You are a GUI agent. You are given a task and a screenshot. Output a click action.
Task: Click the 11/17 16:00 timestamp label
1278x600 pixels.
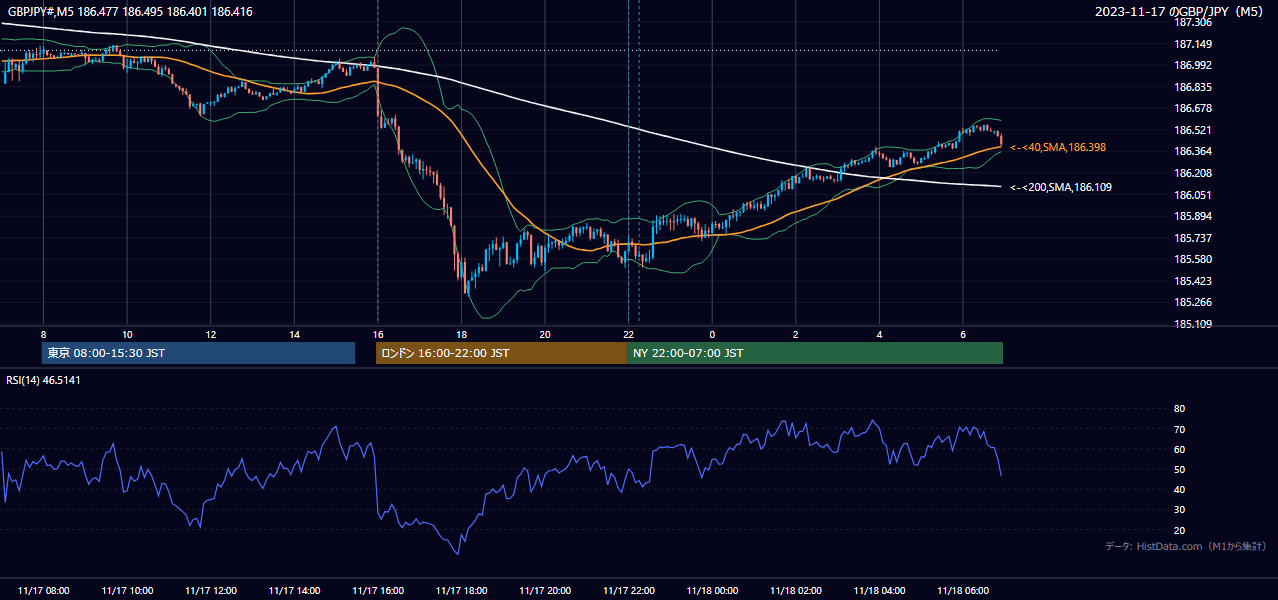pos(378,591)
